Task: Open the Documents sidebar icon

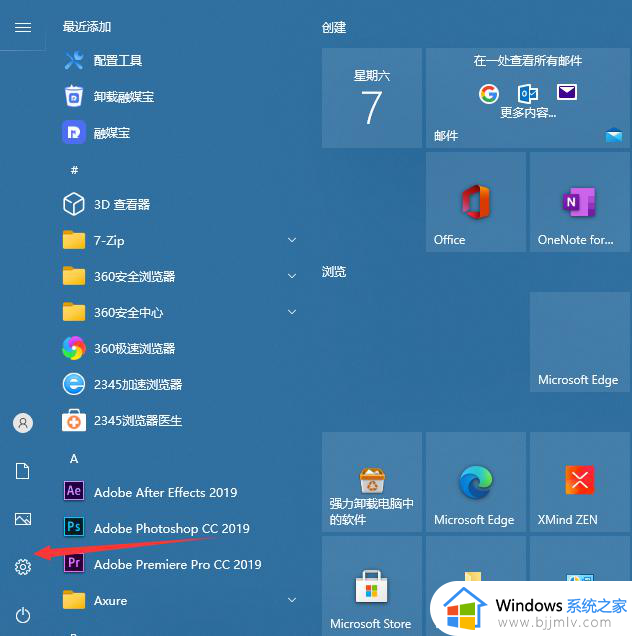Action: pyautogui.click(x=23, y=471)
